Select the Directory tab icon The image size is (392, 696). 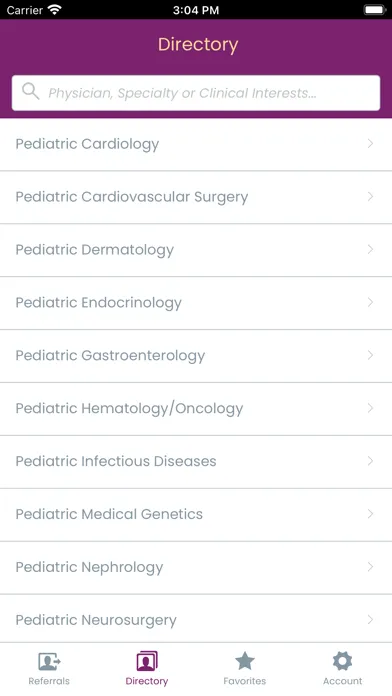pos(147,661)
